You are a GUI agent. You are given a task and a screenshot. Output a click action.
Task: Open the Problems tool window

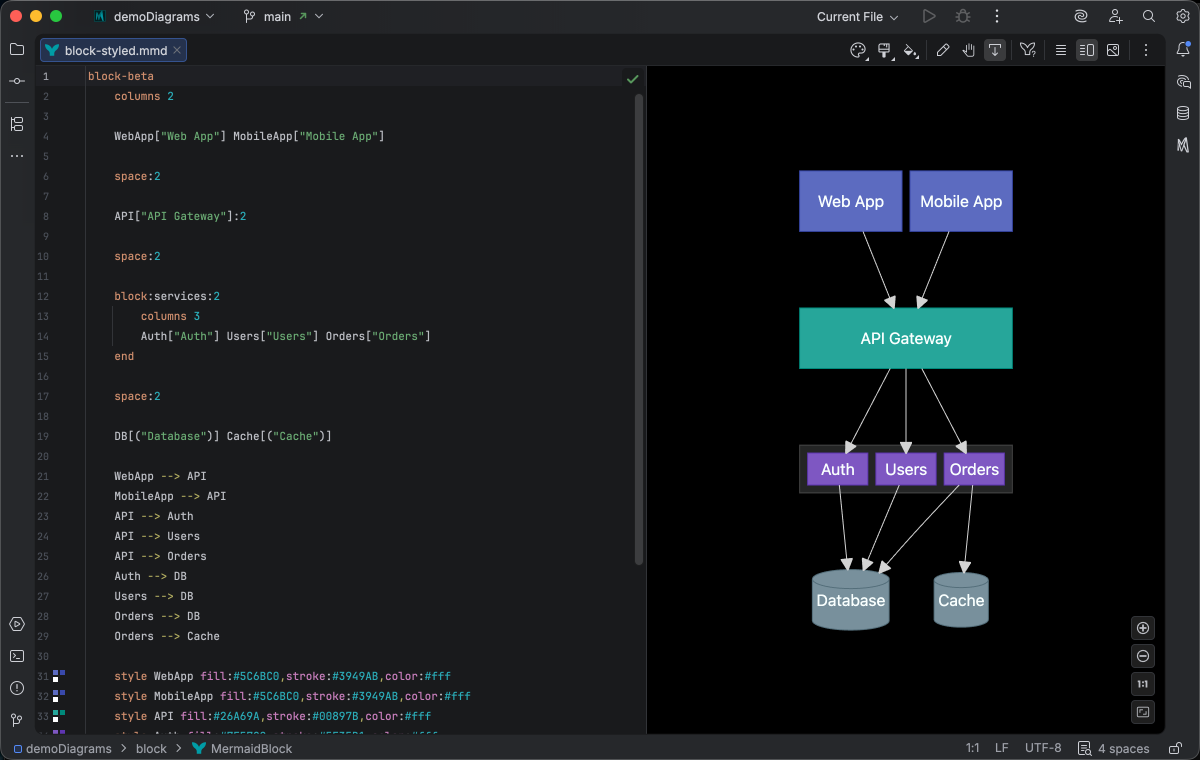coord(17,688)
